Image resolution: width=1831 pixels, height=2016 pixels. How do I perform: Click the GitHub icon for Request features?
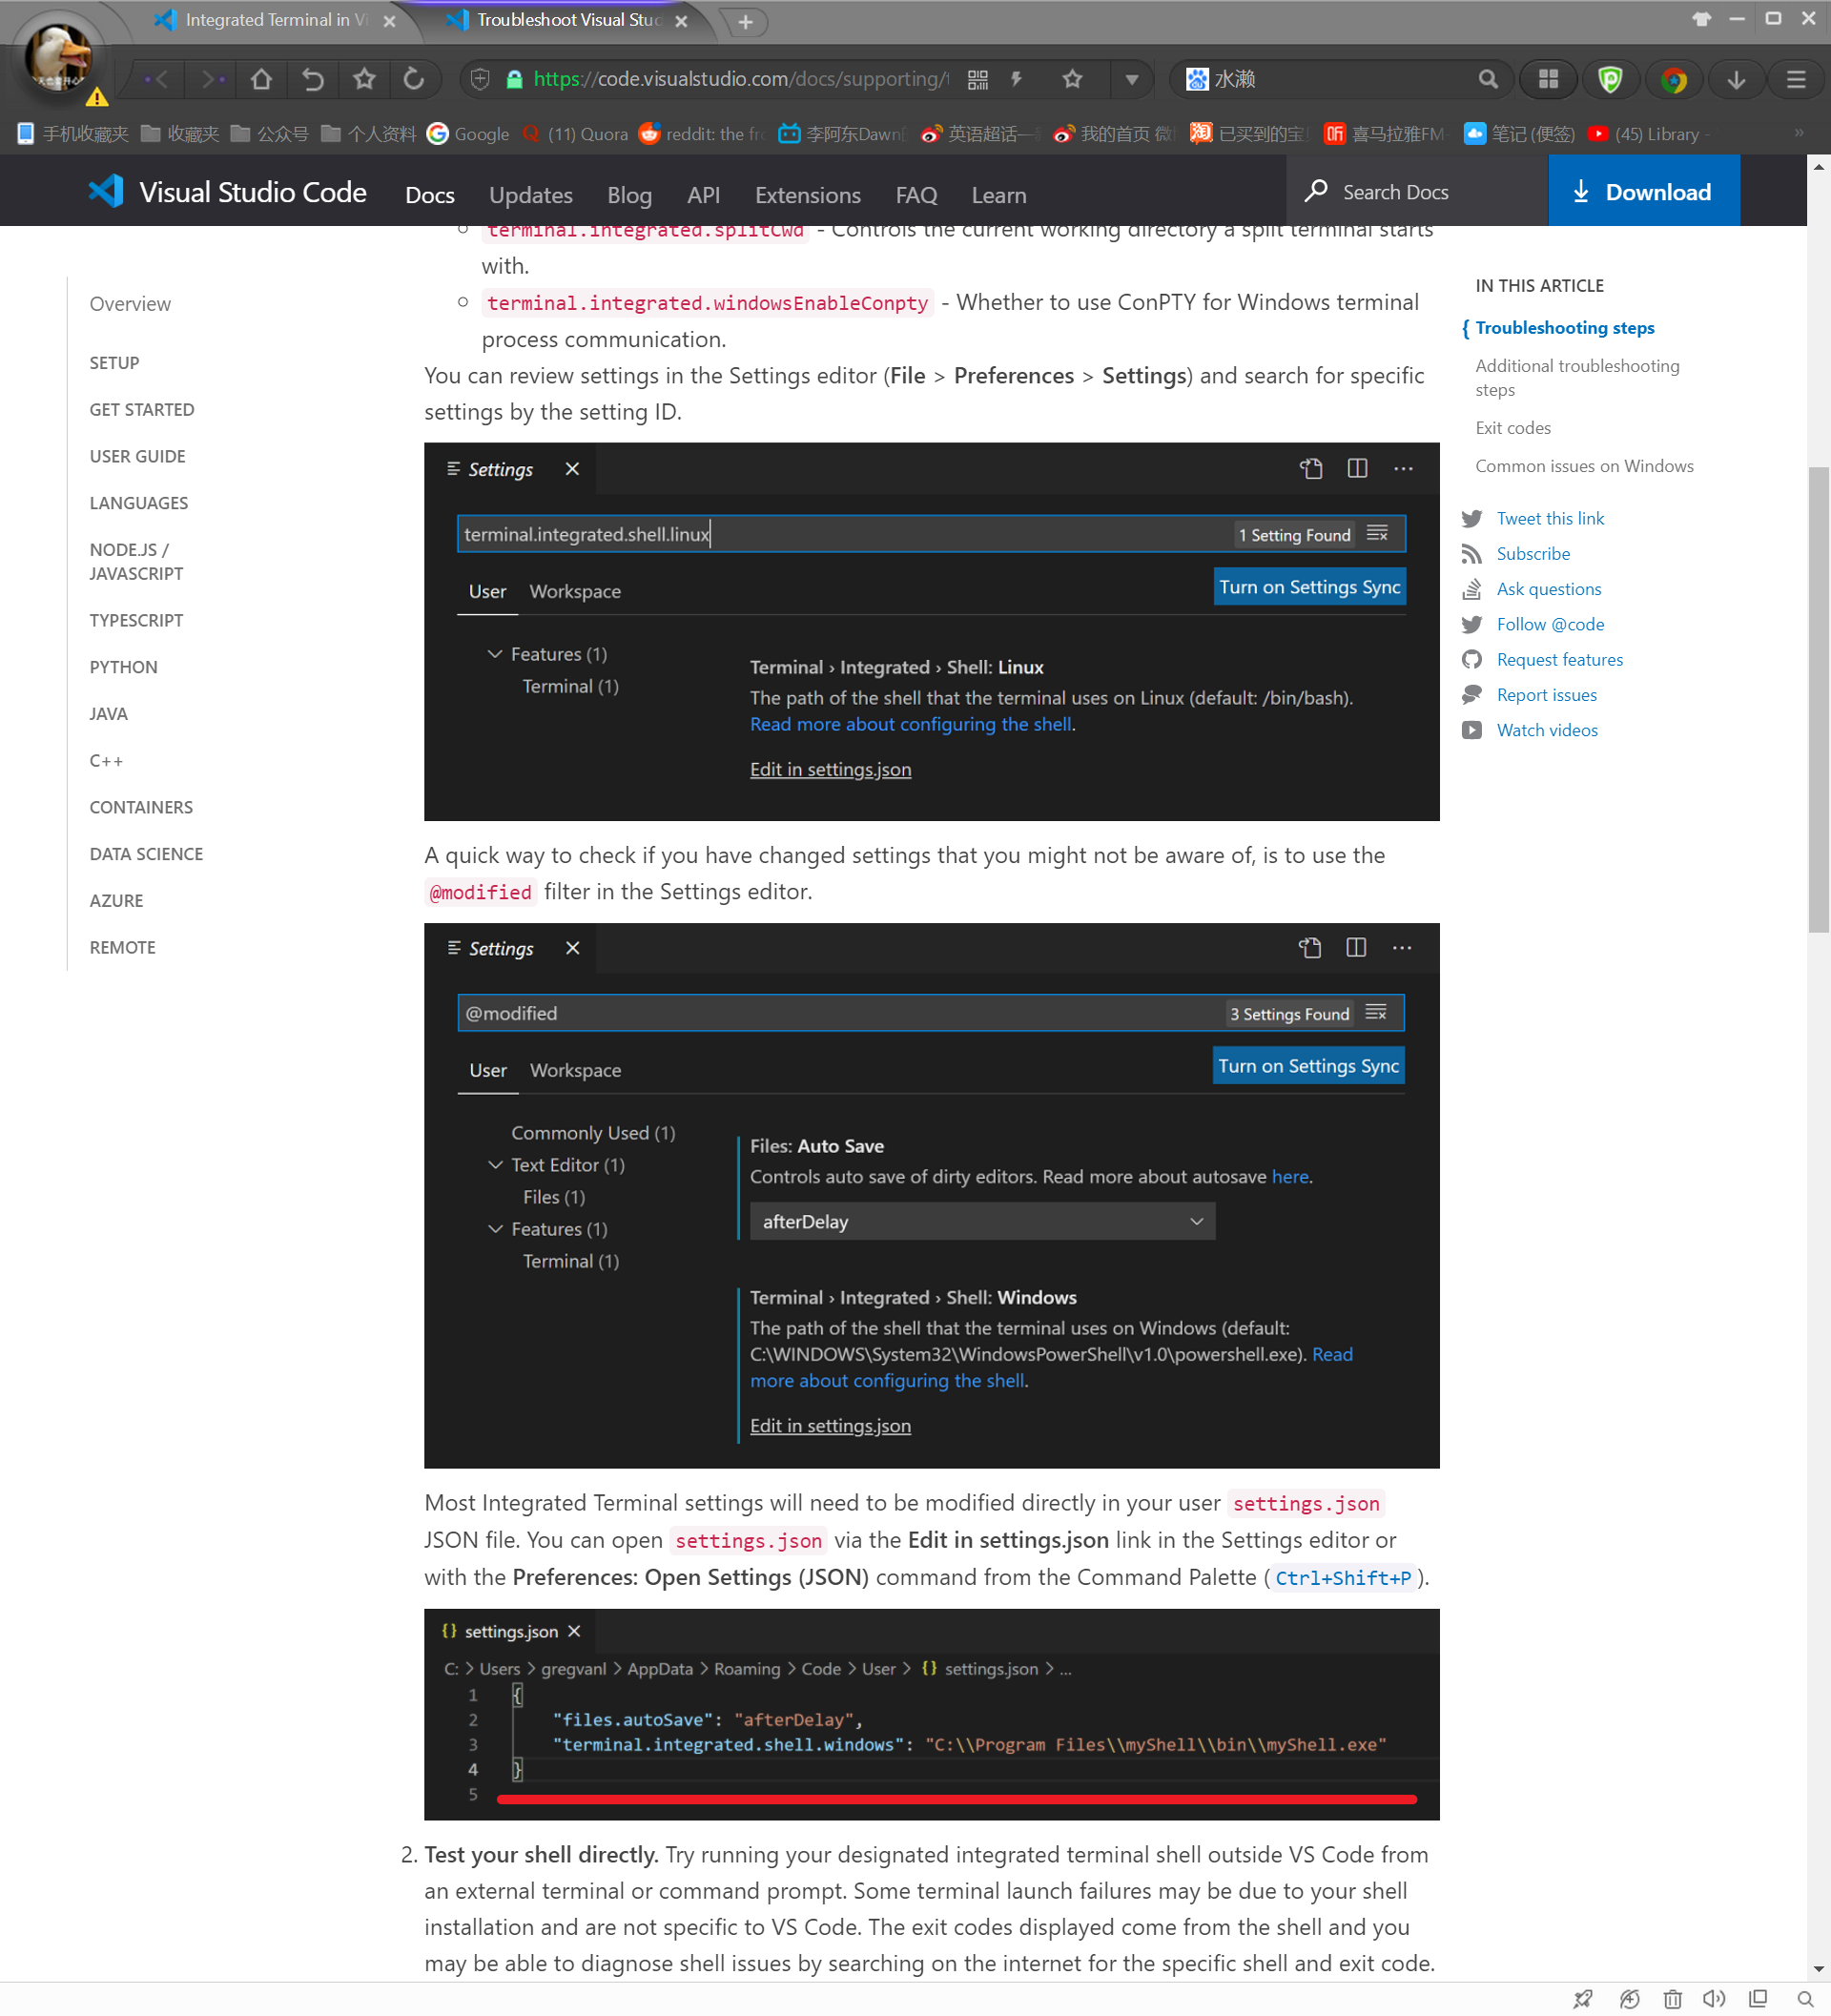(x=1472, y=659)
